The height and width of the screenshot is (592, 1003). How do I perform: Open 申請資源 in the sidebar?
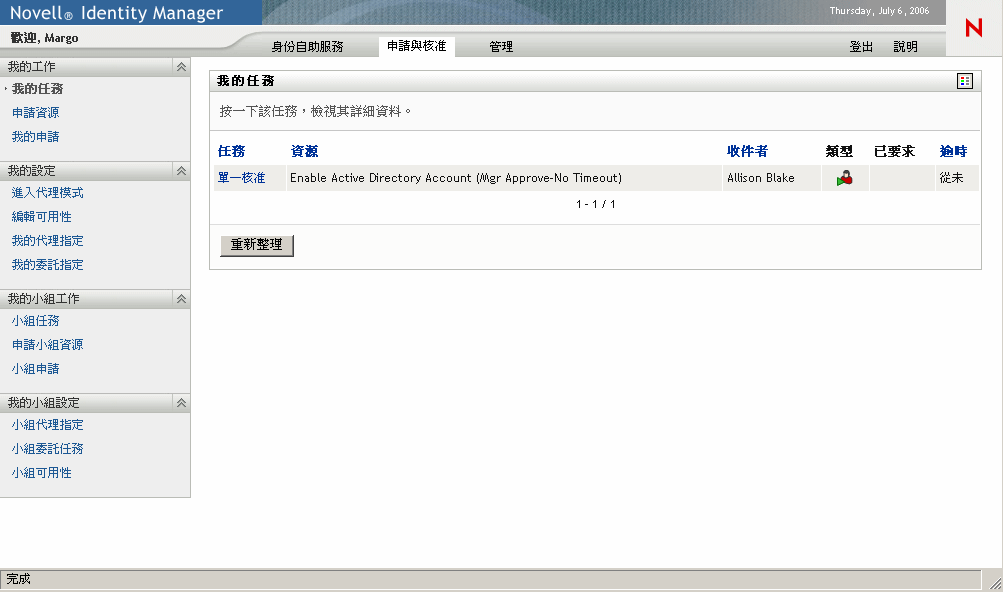pos(35,113)
